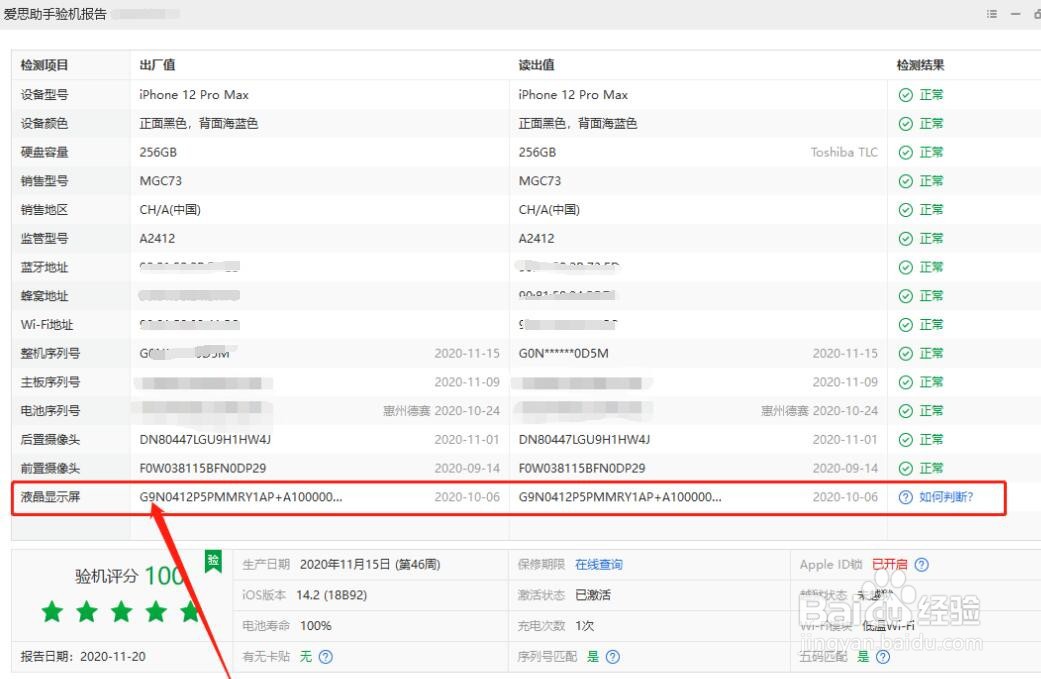This screenshot has height=679, width=1041.
Task: Click the green check icon in 主板序列号 row
Action: (x=906, y=382)
